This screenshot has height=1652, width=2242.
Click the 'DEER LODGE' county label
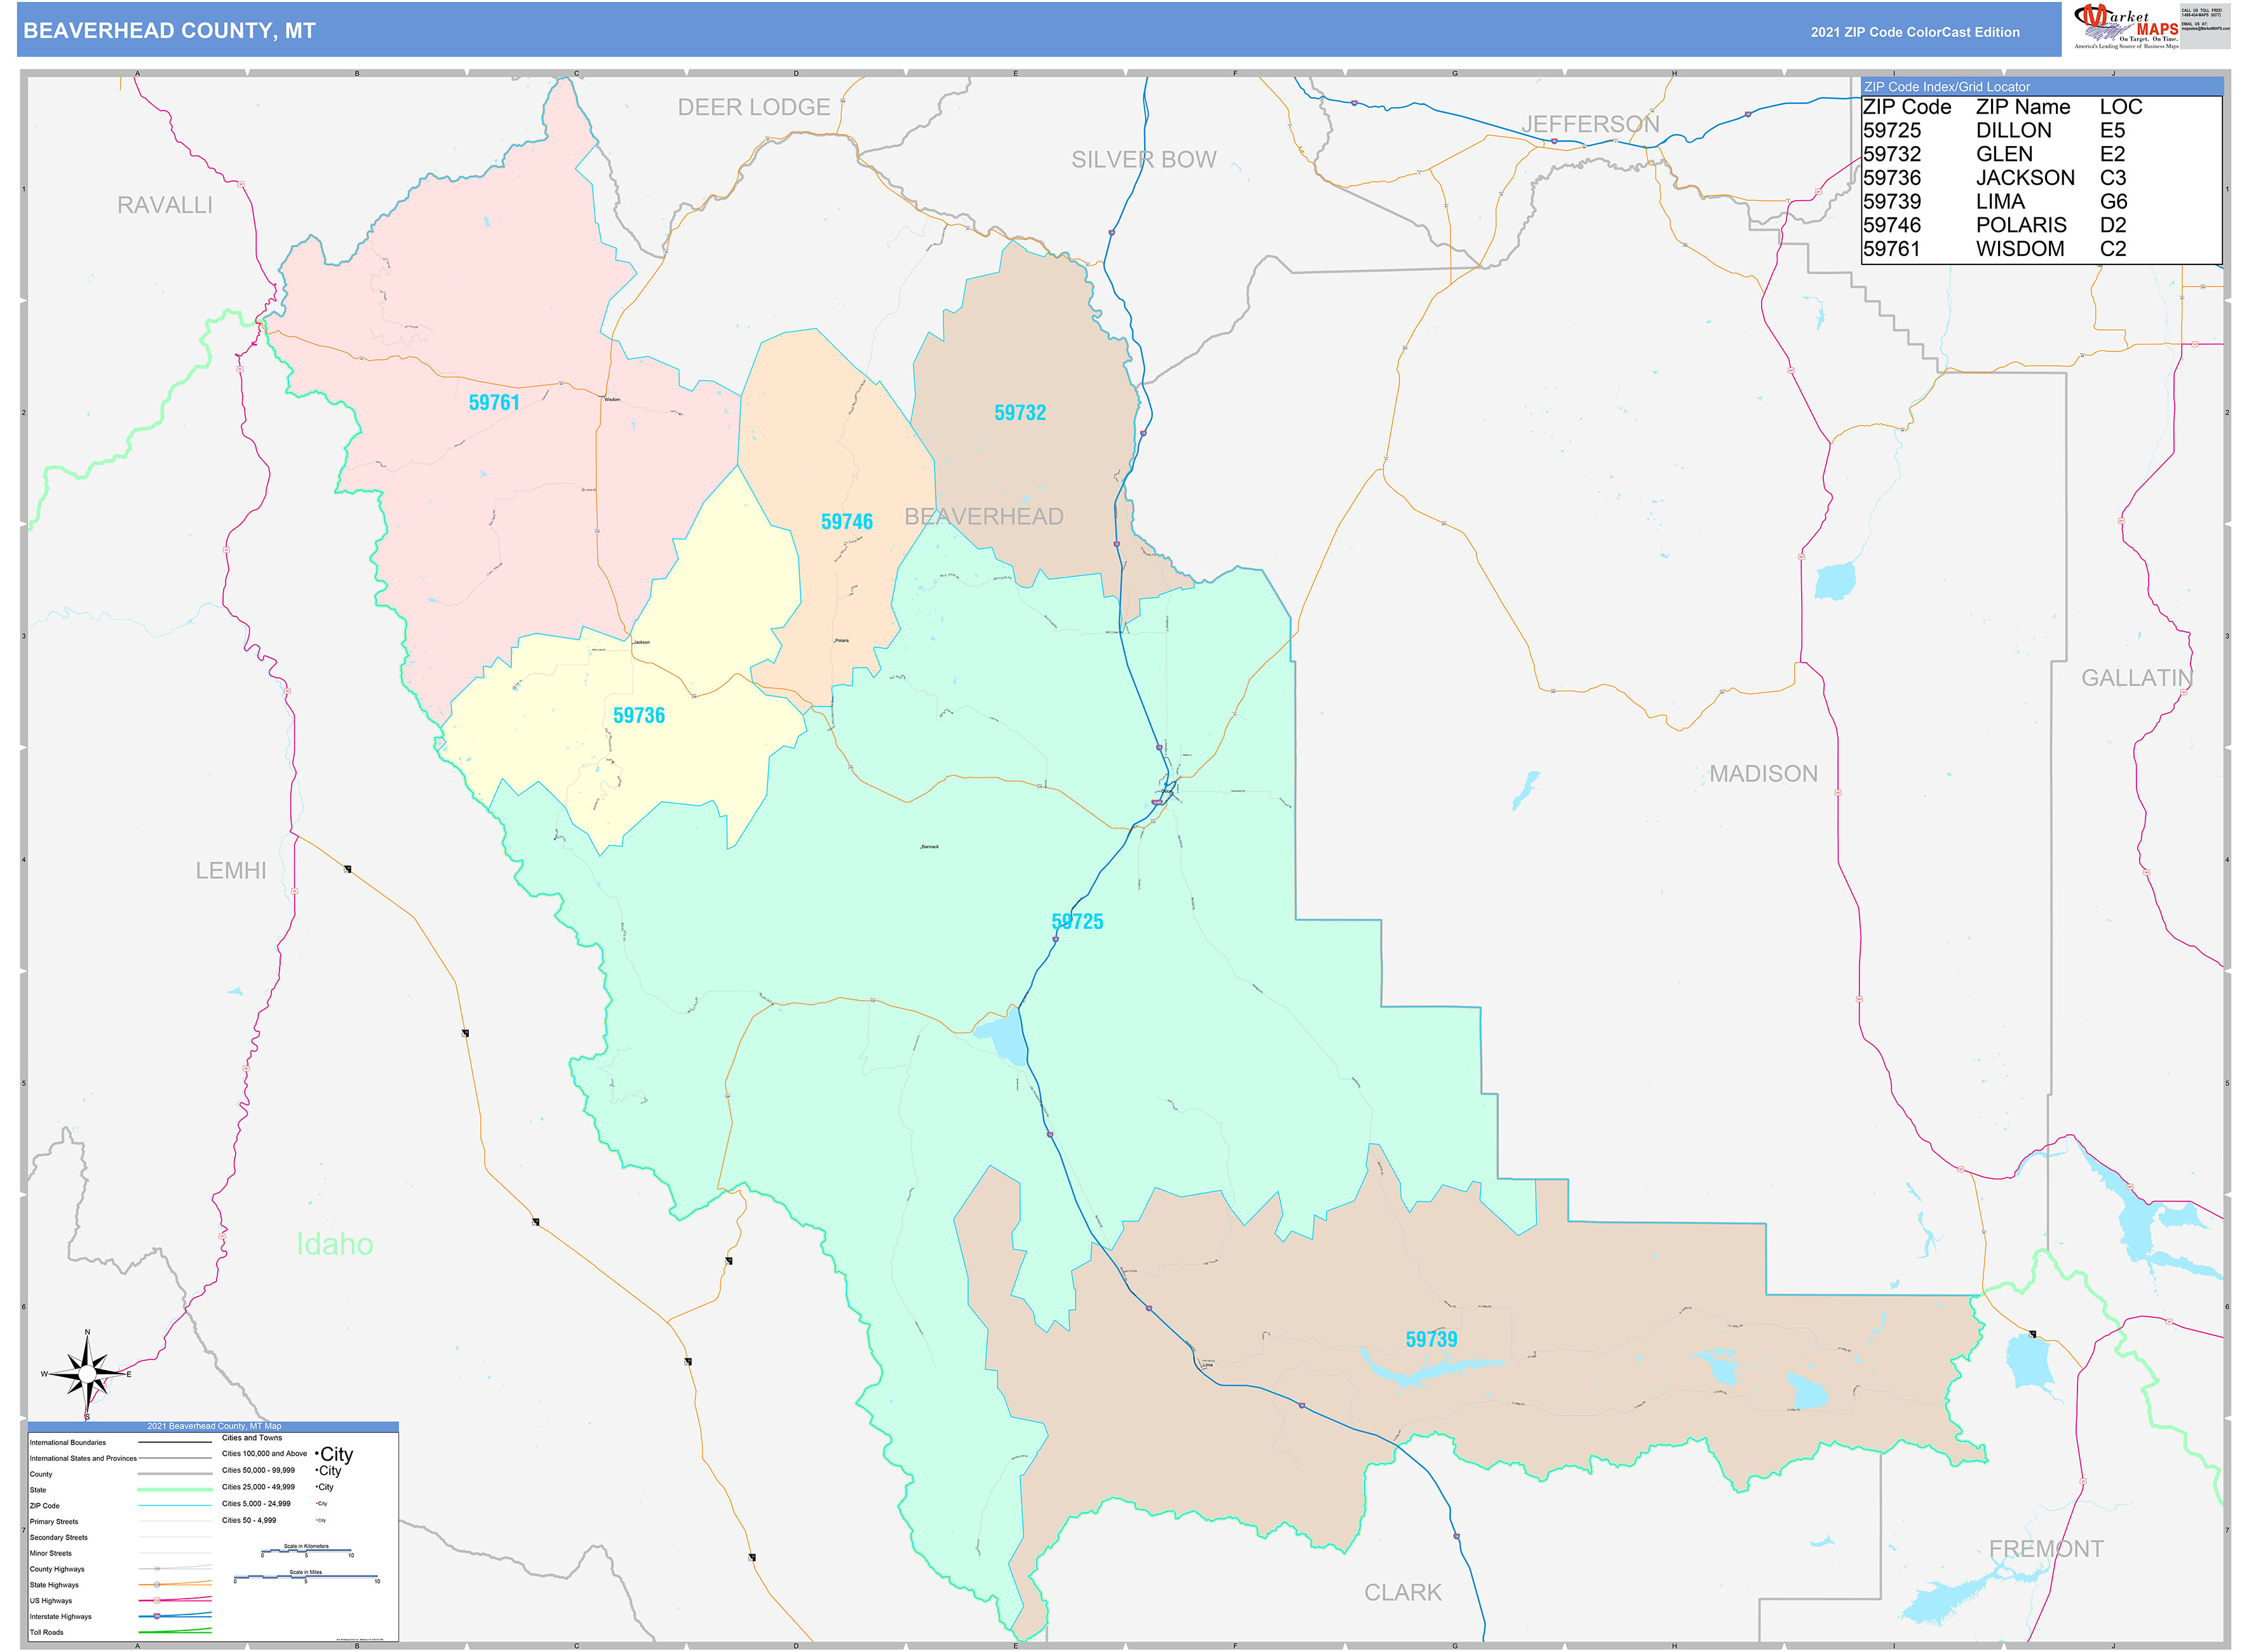(754, 107)
